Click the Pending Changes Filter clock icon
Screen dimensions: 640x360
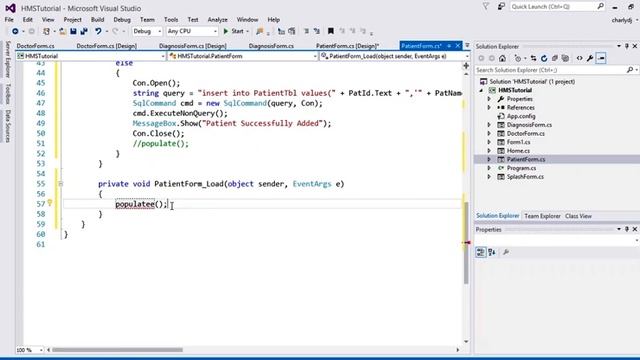coord(518,58)
